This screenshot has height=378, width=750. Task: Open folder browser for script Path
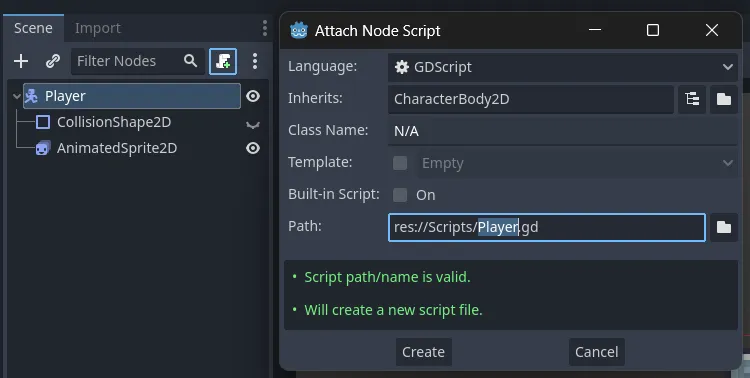(x=724, y=227)
